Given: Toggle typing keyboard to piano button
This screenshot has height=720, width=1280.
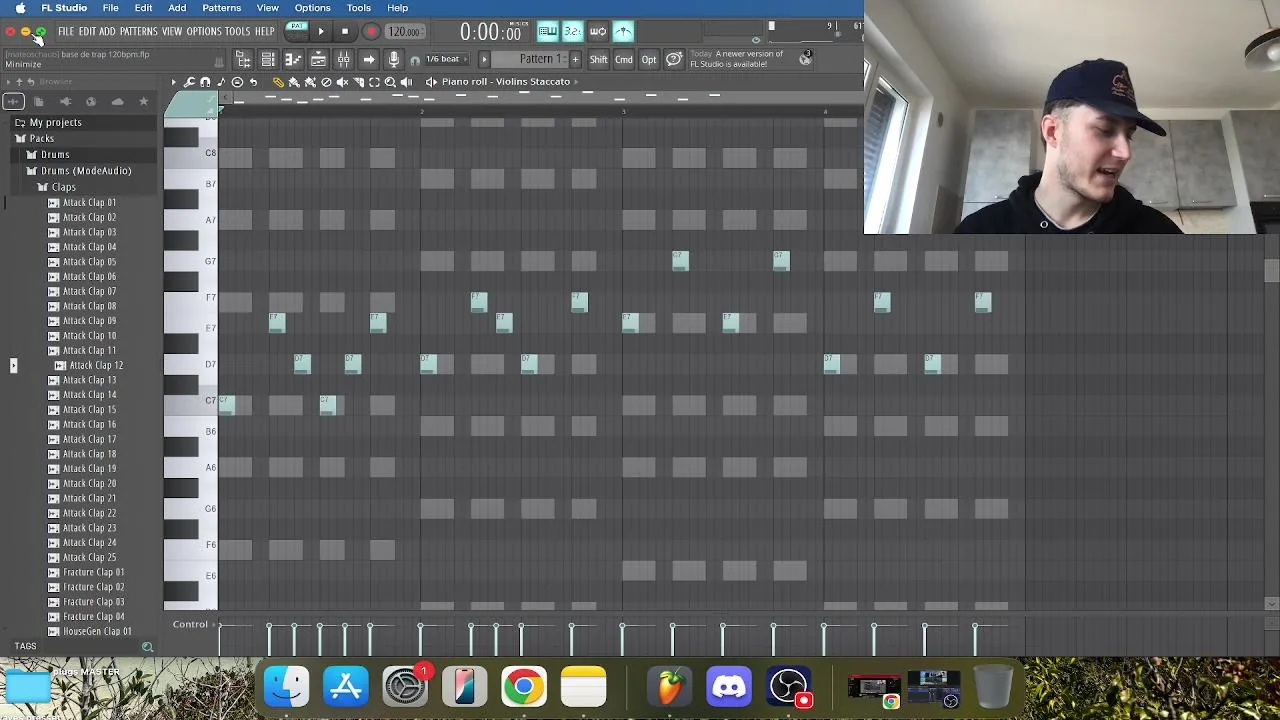Looking at the screenshot, I should 547,31.
